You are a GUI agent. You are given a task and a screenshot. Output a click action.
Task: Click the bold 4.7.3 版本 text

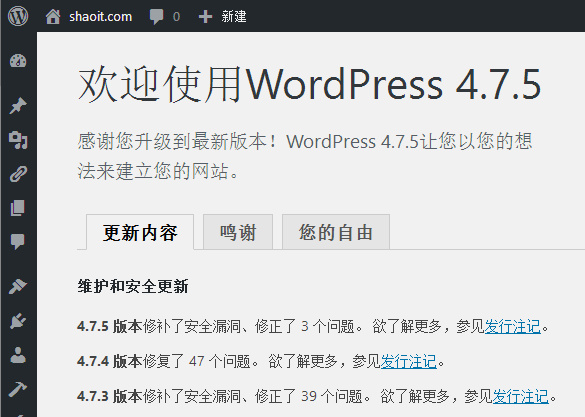point(110,396)
